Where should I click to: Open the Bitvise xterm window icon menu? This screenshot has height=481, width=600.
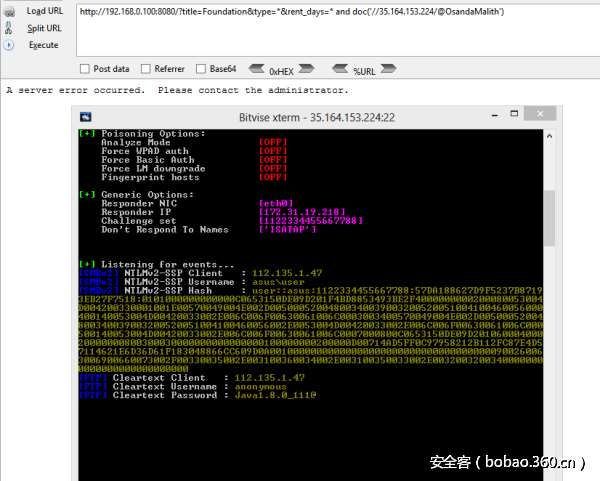[86, 117]
